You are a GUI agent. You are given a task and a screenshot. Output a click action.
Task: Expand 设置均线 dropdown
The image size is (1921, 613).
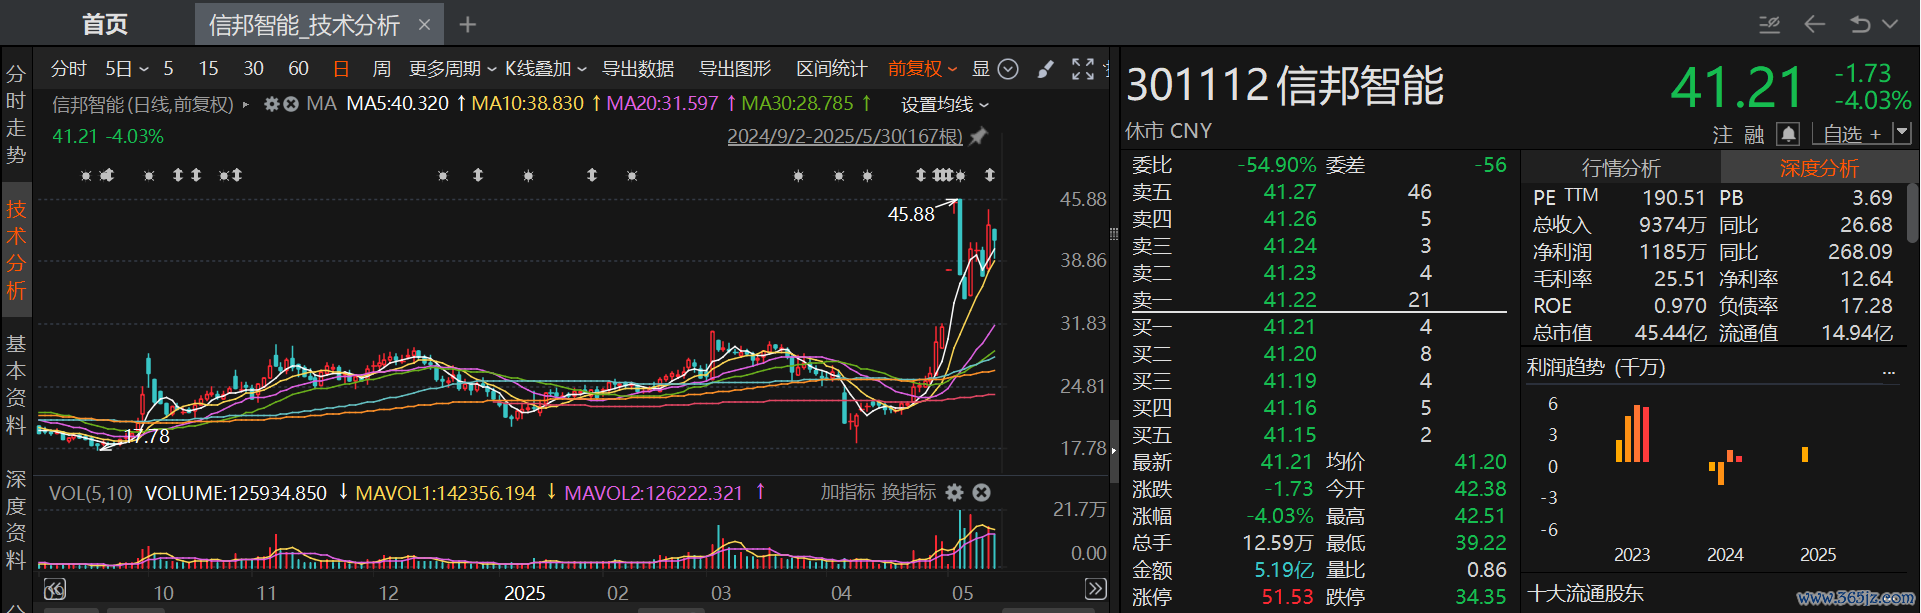click(x=945, y=104)
